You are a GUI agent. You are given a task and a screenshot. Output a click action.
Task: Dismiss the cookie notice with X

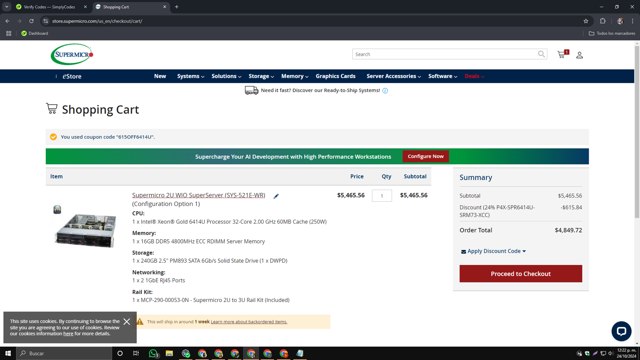click(x=127, y=322)
